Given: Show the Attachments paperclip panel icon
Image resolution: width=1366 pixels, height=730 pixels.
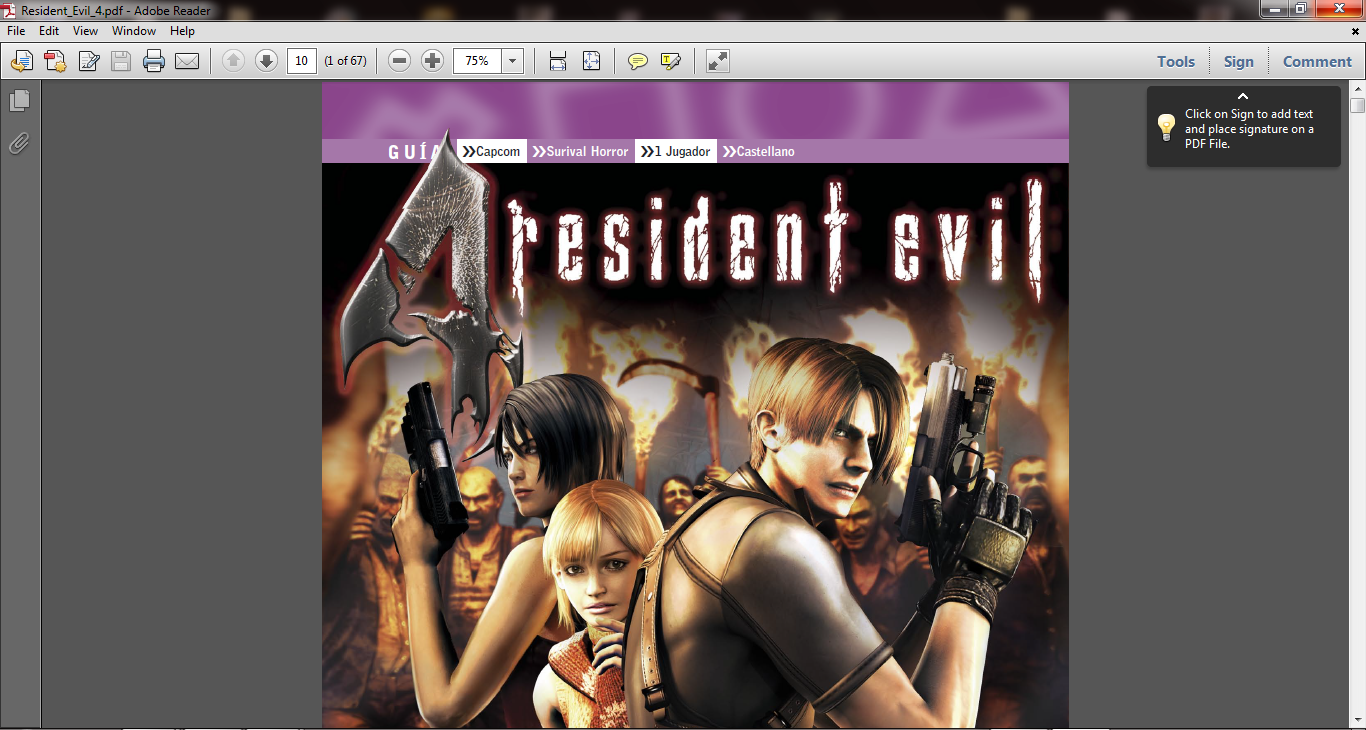Looking at the screenshot, I should pyautogui.click(x=19, y=143).
